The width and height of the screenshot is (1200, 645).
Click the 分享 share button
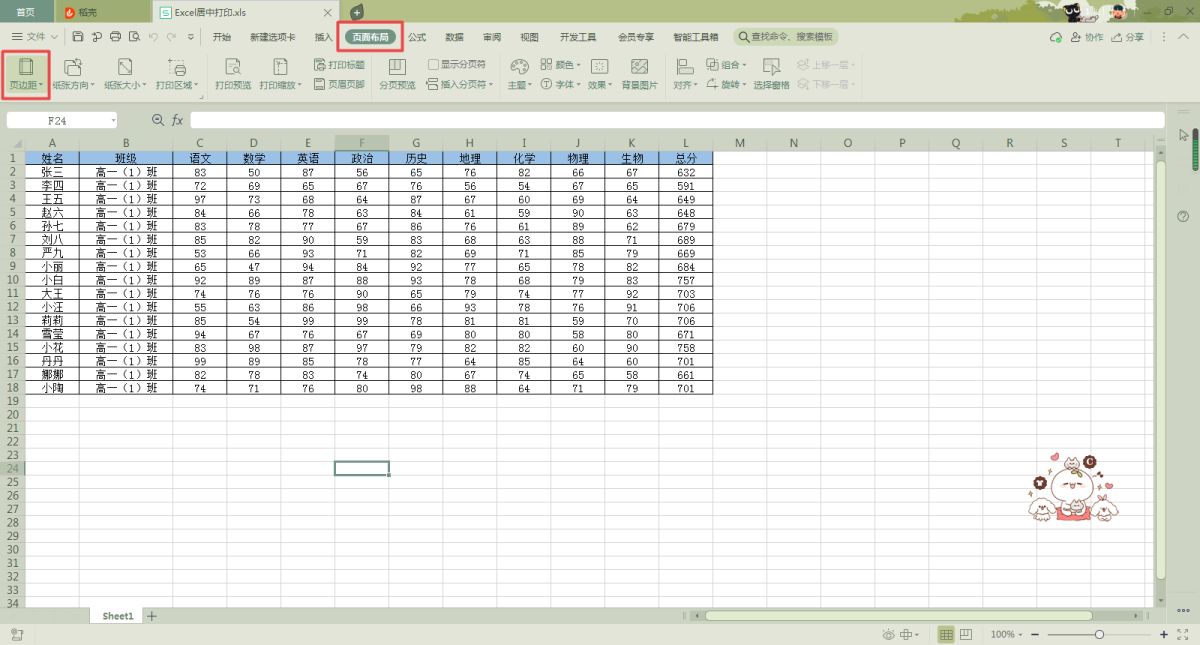click(x=1128, y=37)
